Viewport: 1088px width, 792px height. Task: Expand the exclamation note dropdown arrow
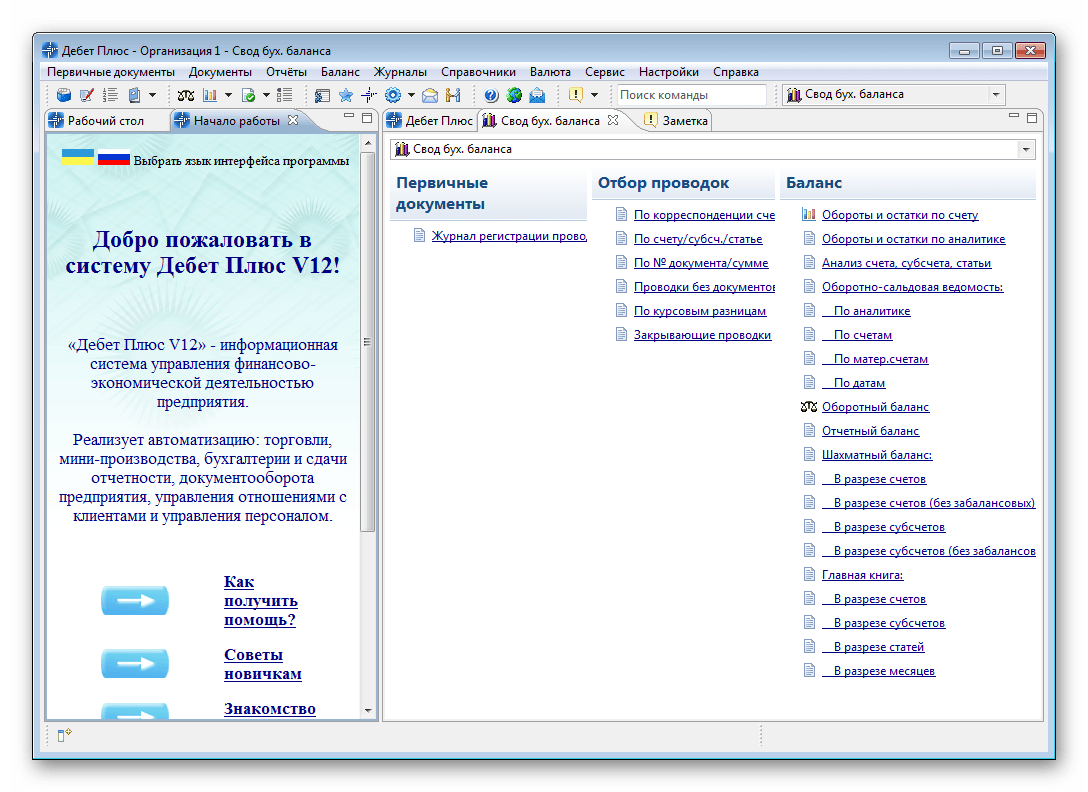click(x=594, y=95)
